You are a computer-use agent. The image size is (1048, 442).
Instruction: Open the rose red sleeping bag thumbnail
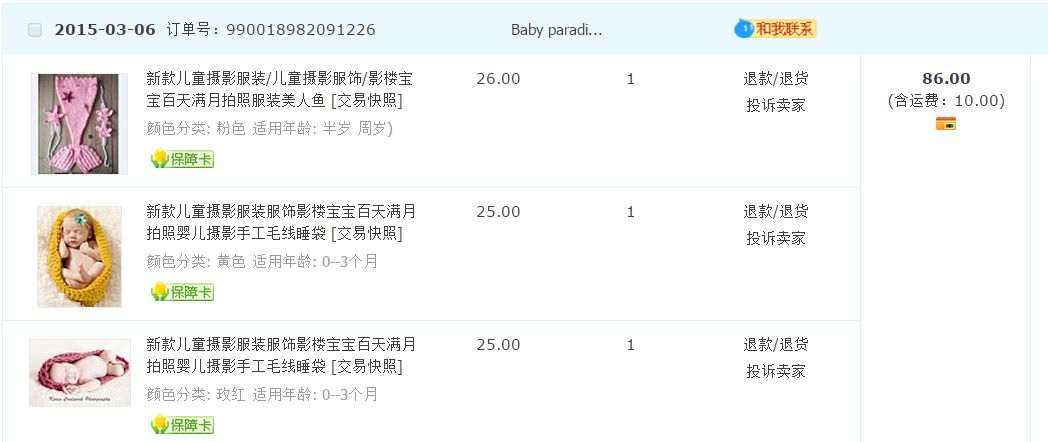(x=79, y=373)
